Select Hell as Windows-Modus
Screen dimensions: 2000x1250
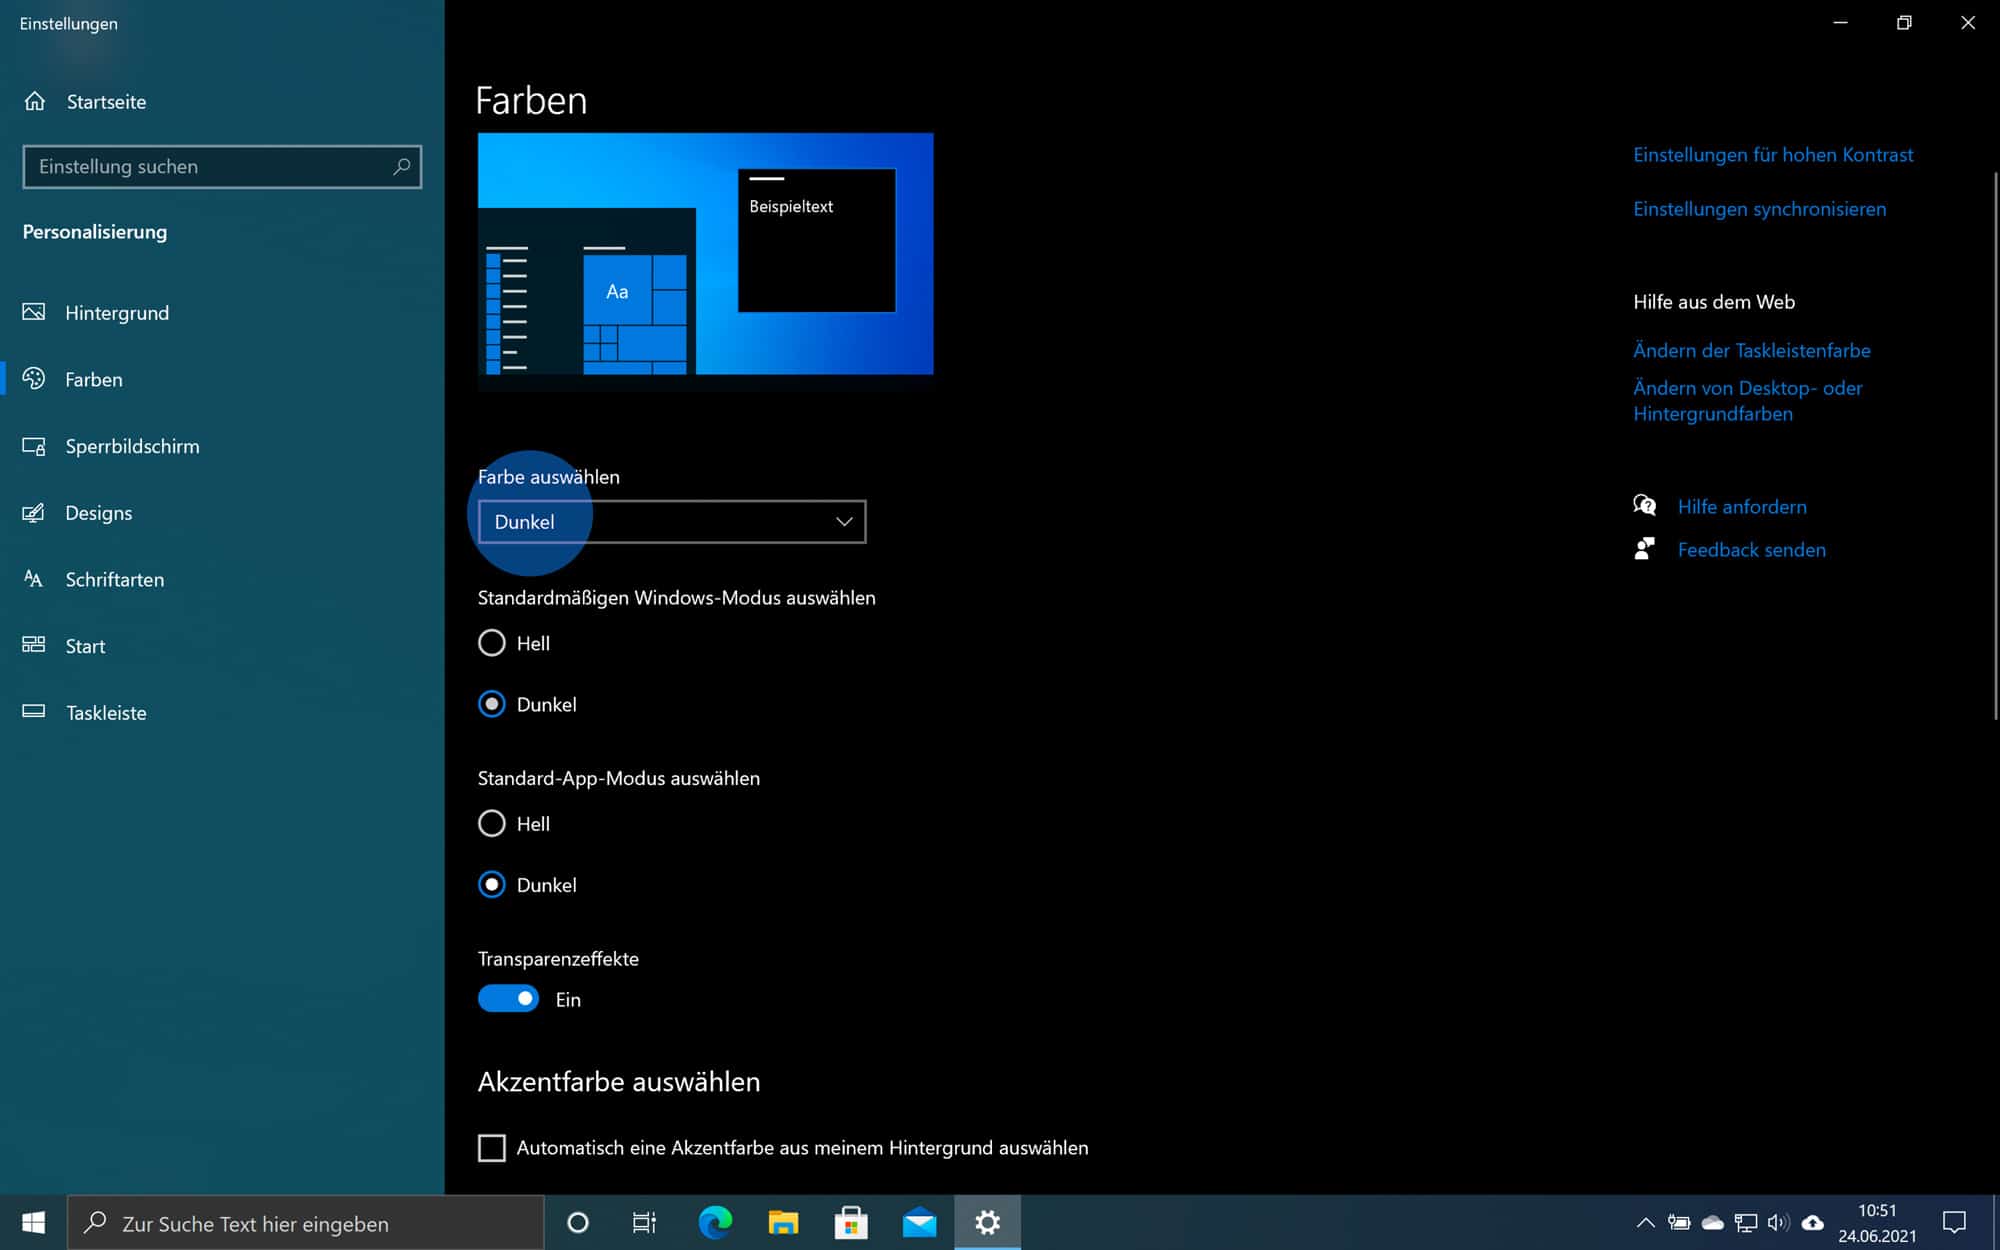(491, 643)
